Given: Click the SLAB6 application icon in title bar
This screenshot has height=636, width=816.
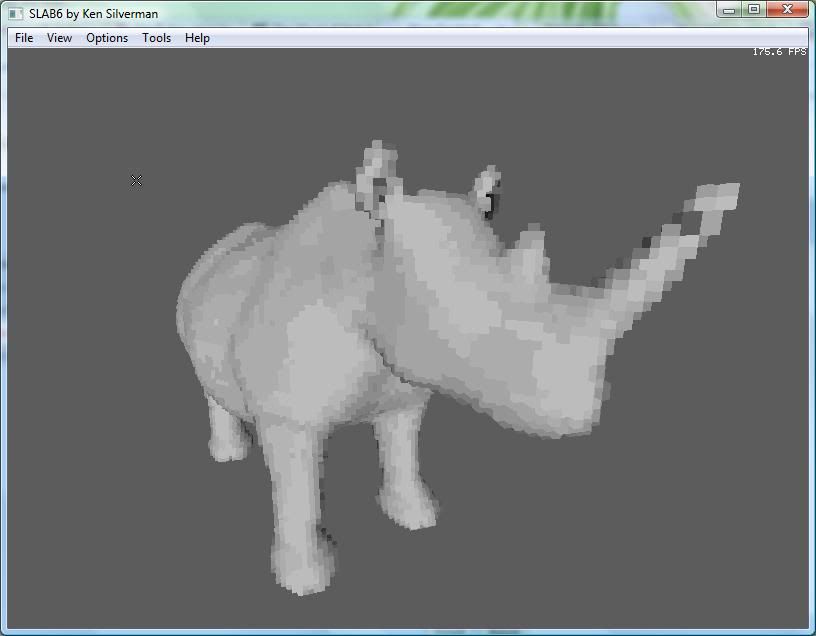Looking at the screenshot, I should click(x=16, y=14).
